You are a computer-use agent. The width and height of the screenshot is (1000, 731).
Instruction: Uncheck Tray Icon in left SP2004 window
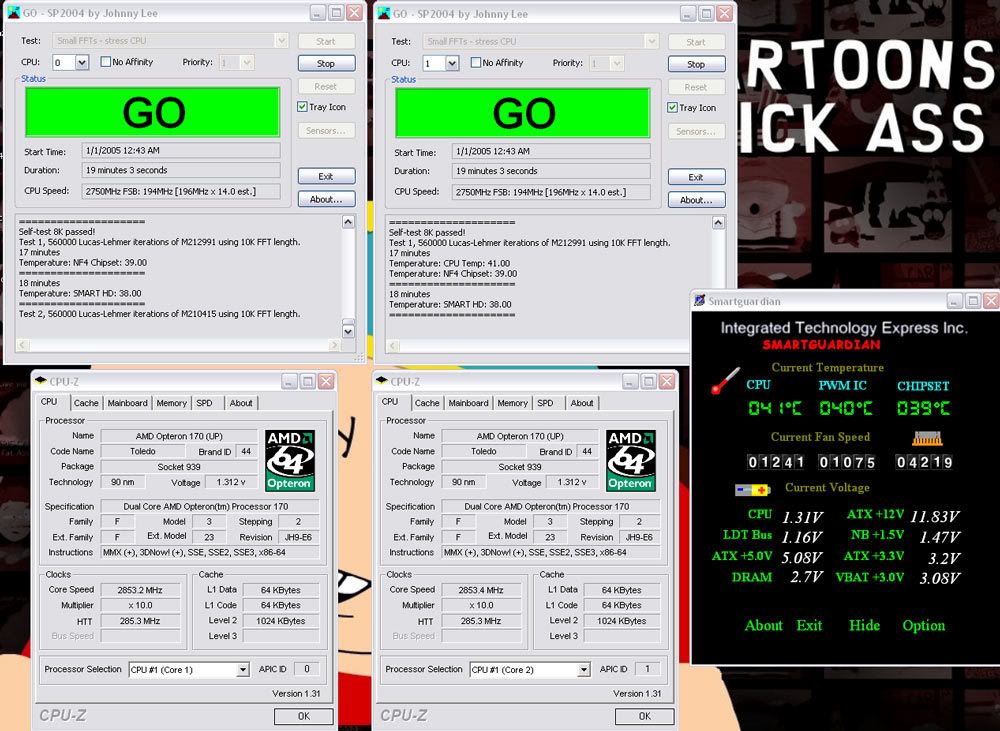(x=302, y=107)
